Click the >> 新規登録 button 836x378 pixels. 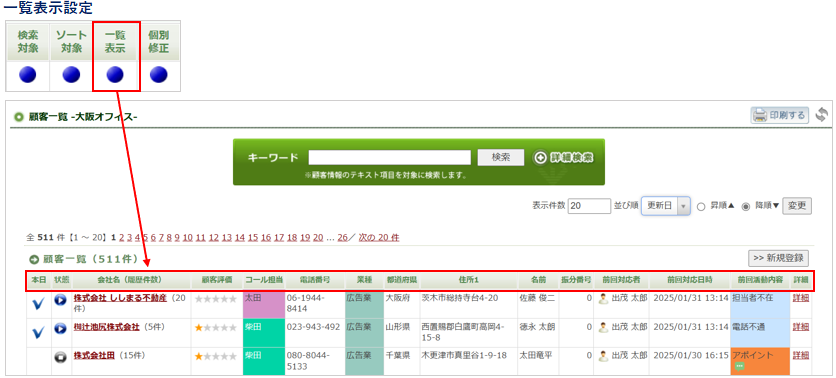(778, 258)
